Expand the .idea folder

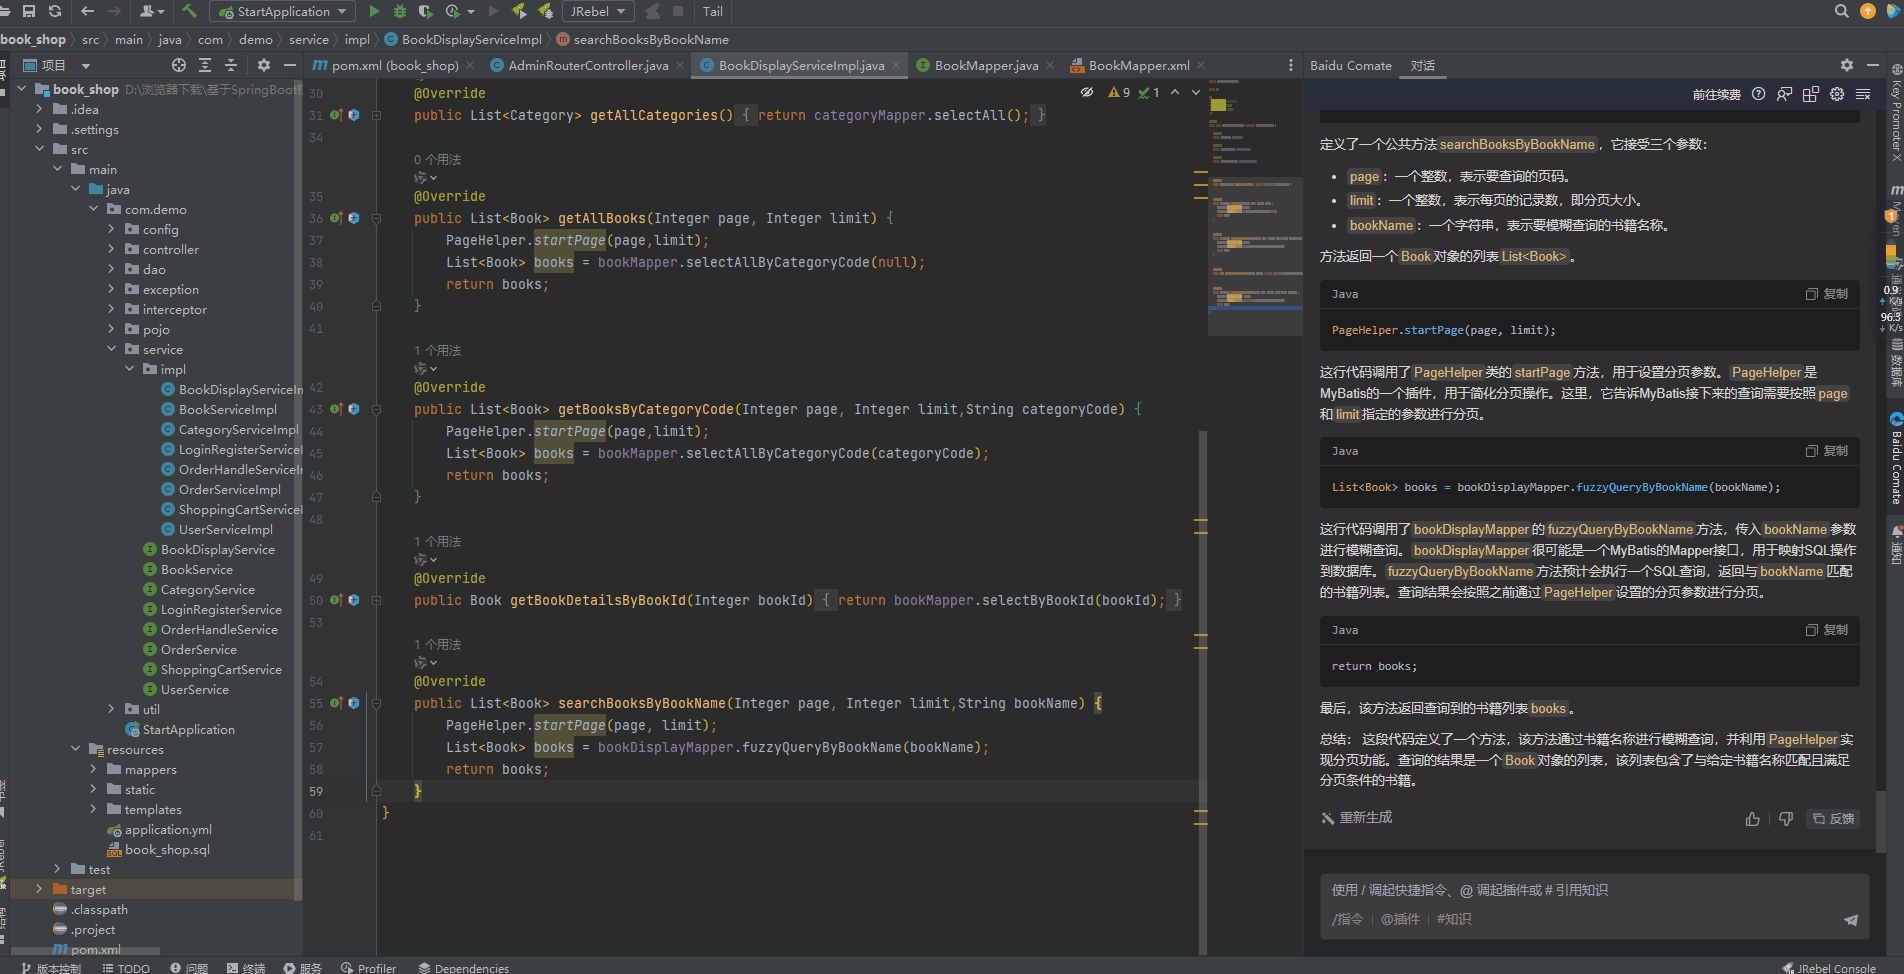coord(39,109)
